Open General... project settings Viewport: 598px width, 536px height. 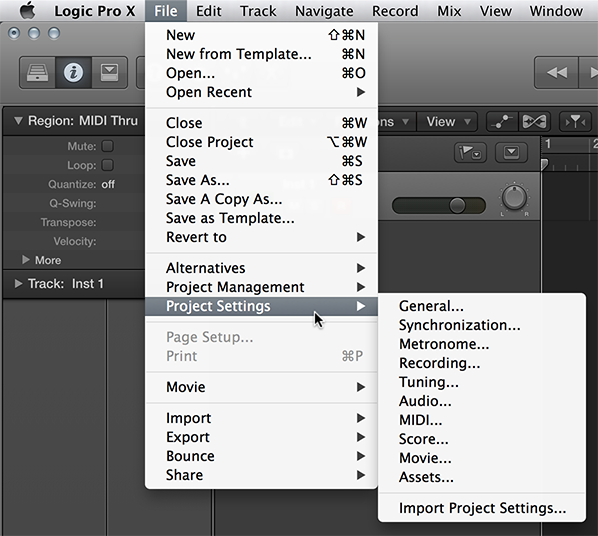(x=482, y=306)
